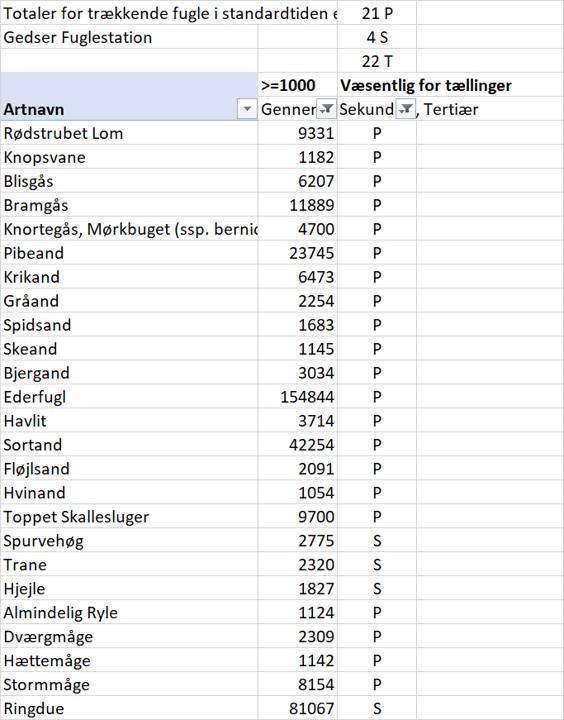Click the Tertiær header text
This screenshot has width=564, height=720.
pyautogui.click(x=451, y=109)
